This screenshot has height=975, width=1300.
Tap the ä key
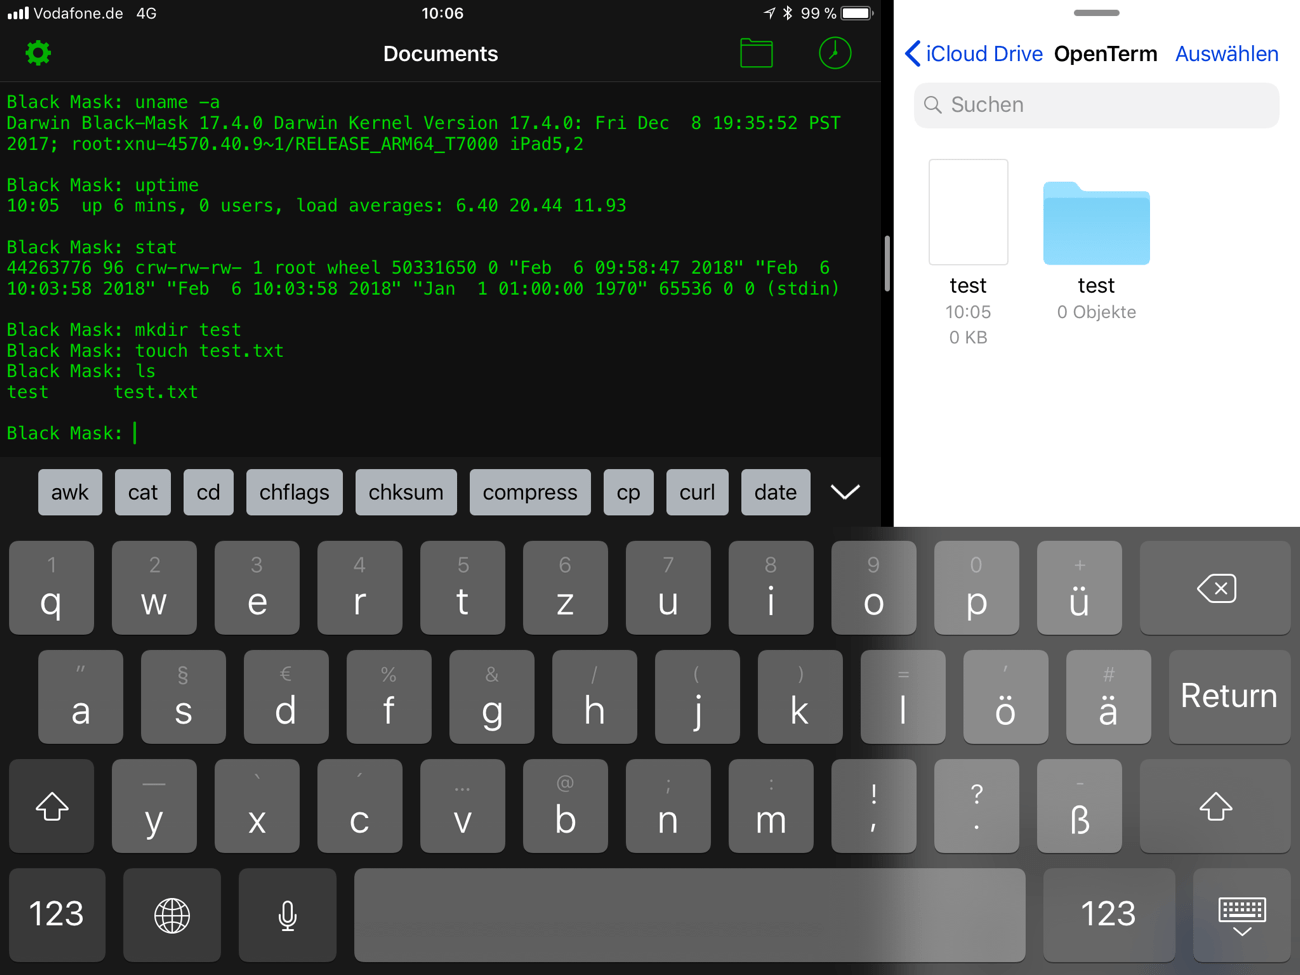pyautogui.click(x=1108, y=696)
